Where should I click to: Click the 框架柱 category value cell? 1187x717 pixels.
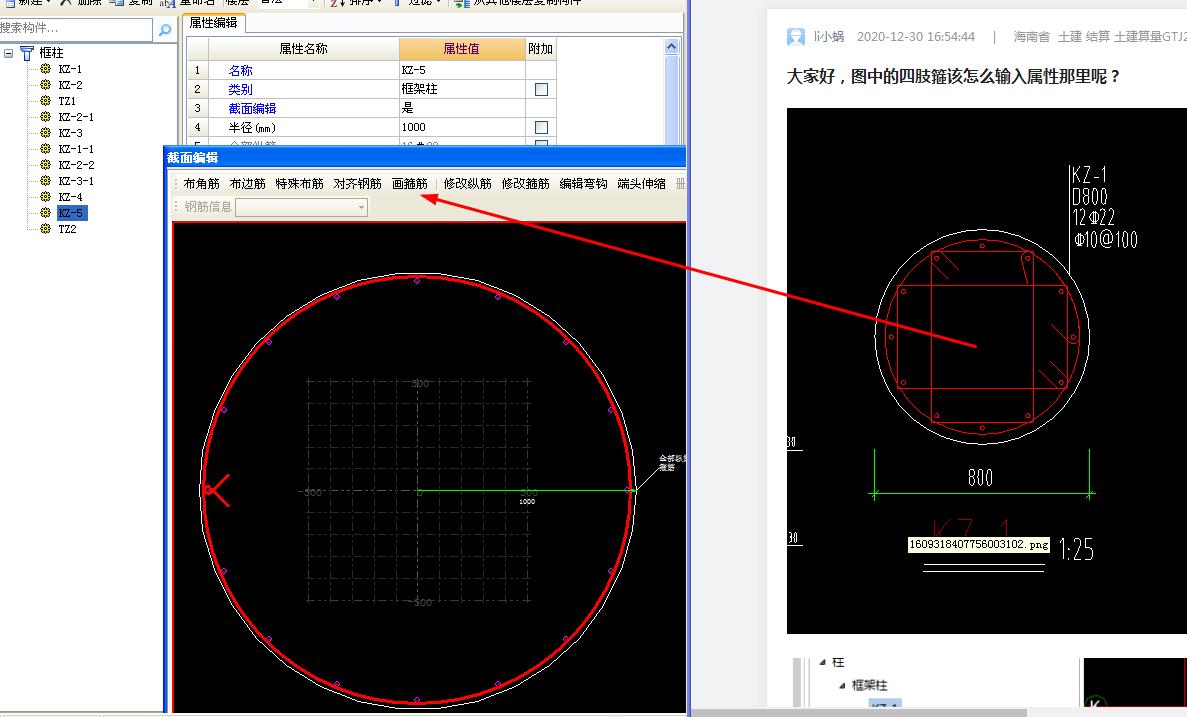(462, 89)
